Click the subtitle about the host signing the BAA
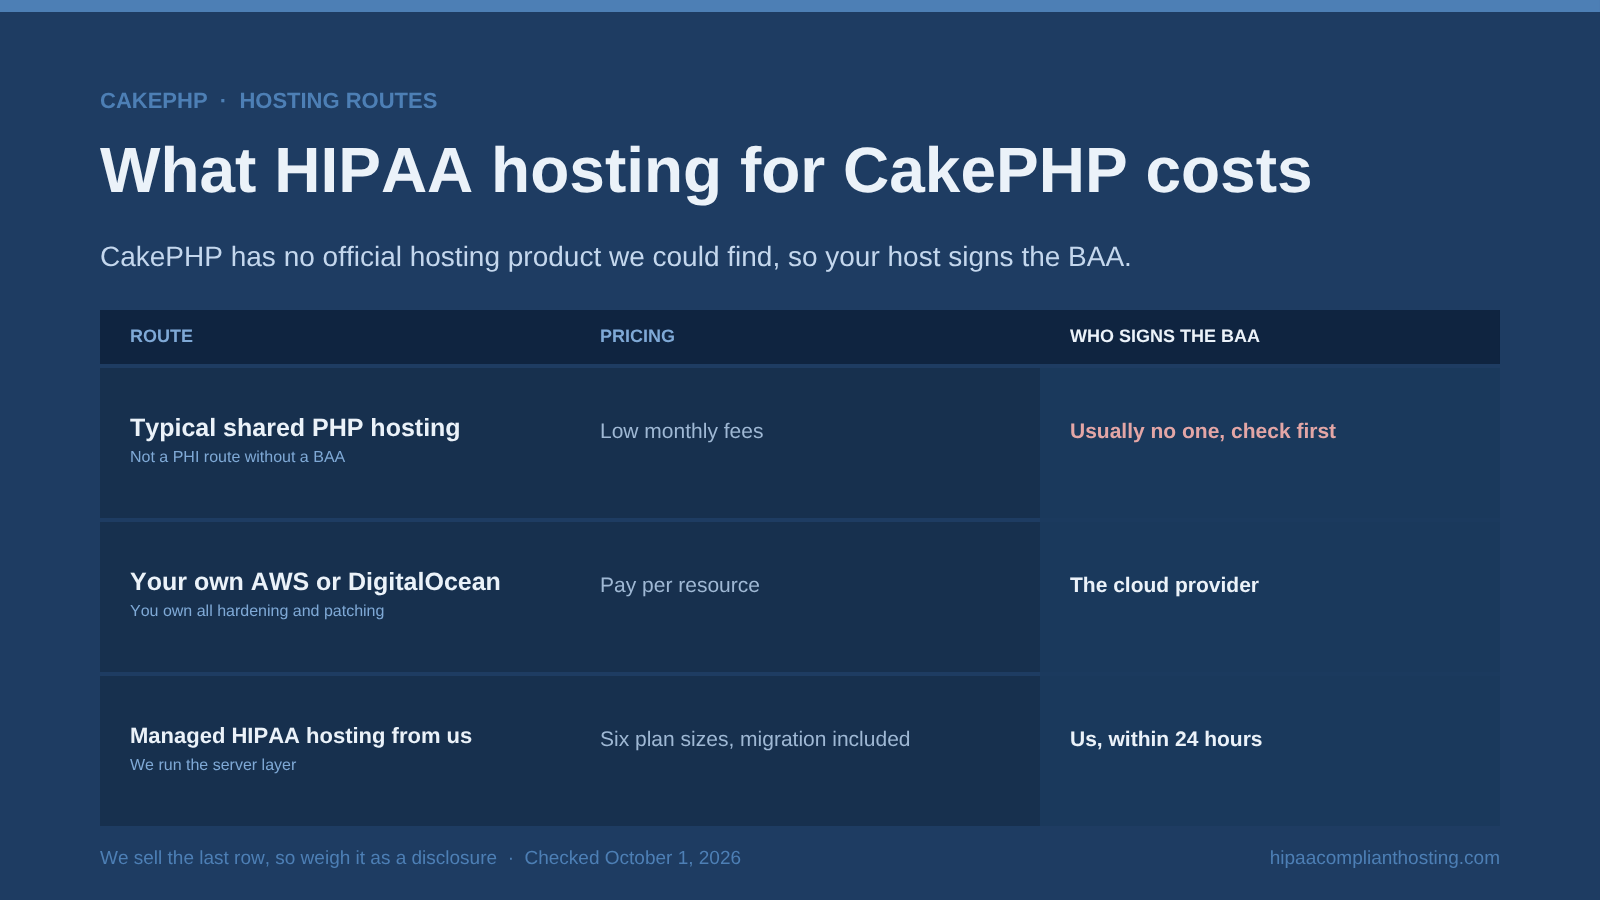Viewport: 1600px width, 900px height. coord(616,257)
